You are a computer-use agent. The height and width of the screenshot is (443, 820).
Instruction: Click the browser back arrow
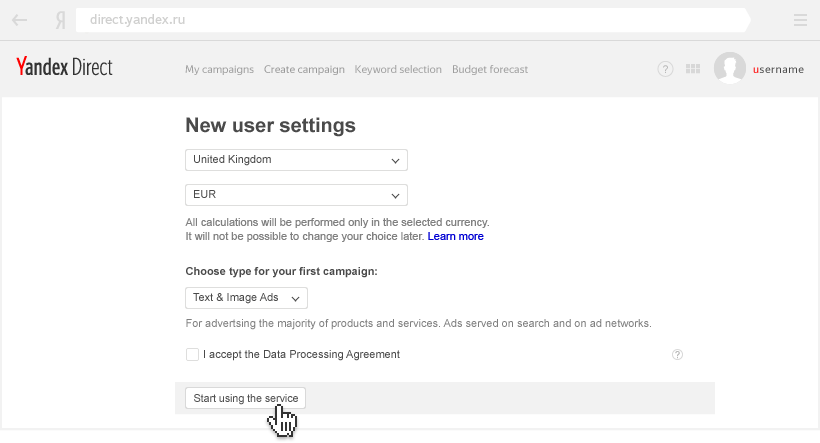click(x=20, y=19)
